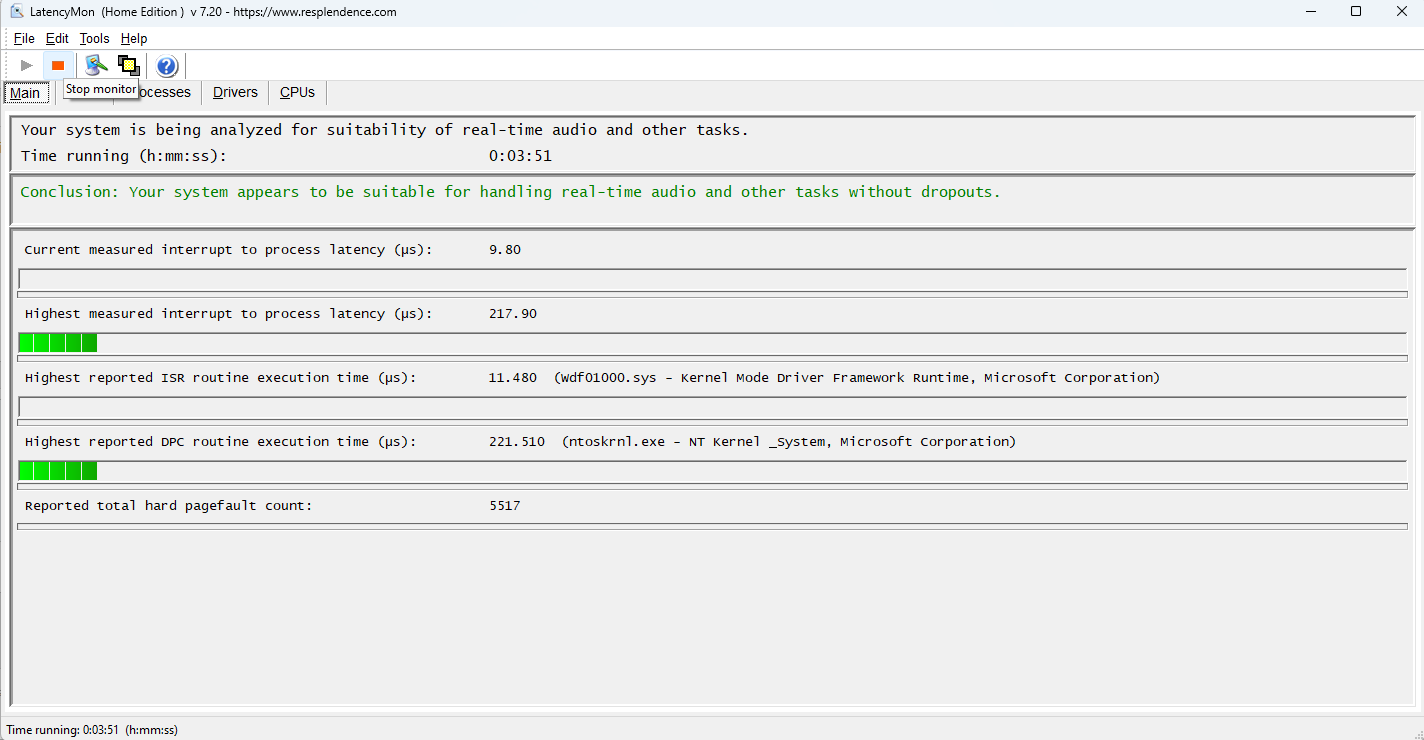Click the green Start monitor play icon
Screen dimensions: 1424x740
(x=27, y=65)
